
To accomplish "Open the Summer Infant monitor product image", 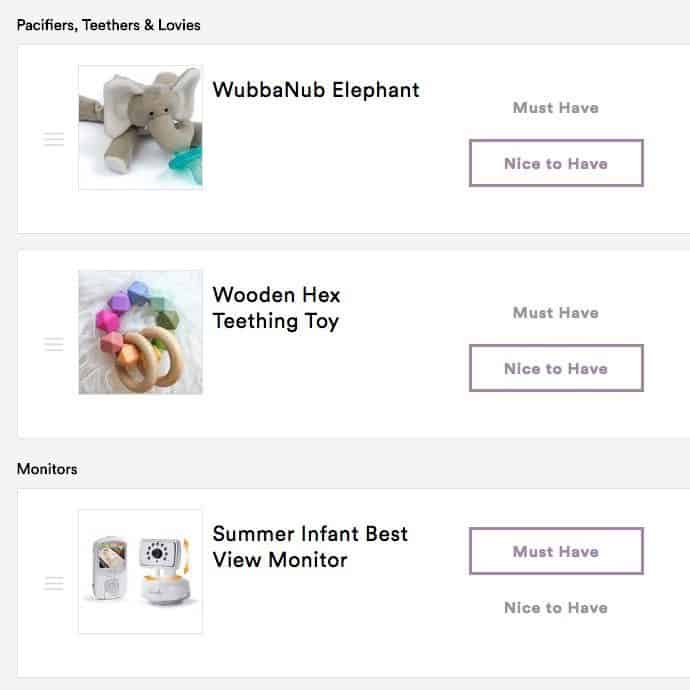I will [x=140, y=572].
